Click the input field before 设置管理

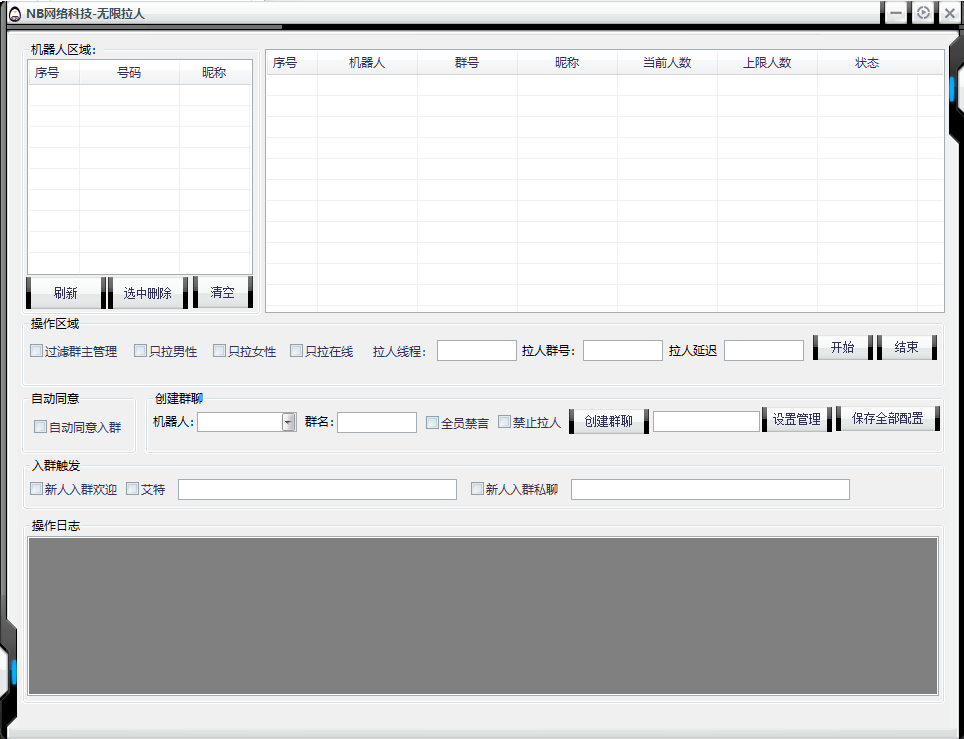click(x=706, y=421)
